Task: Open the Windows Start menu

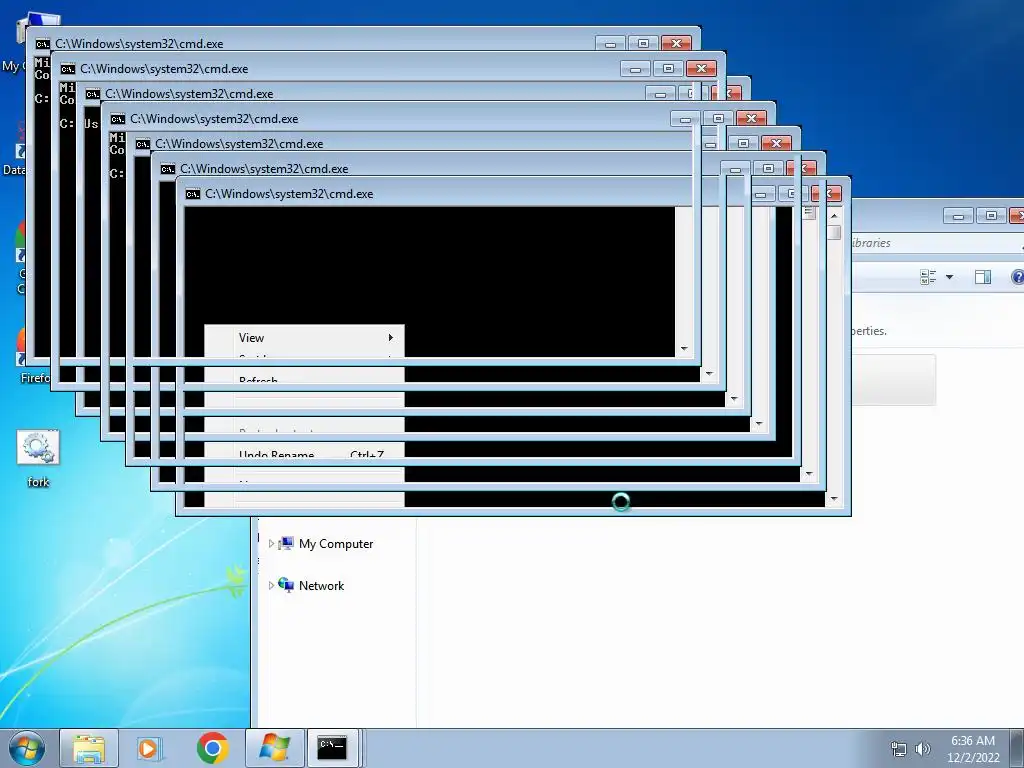Action: pos(26,748)
